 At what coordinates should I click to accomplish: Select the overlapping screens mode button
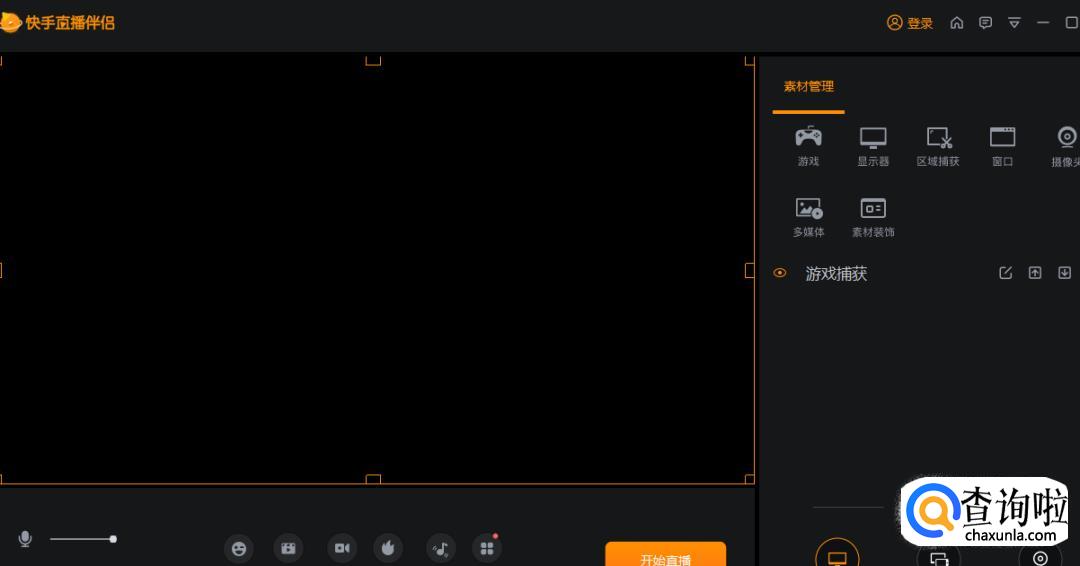click(938, 556)
